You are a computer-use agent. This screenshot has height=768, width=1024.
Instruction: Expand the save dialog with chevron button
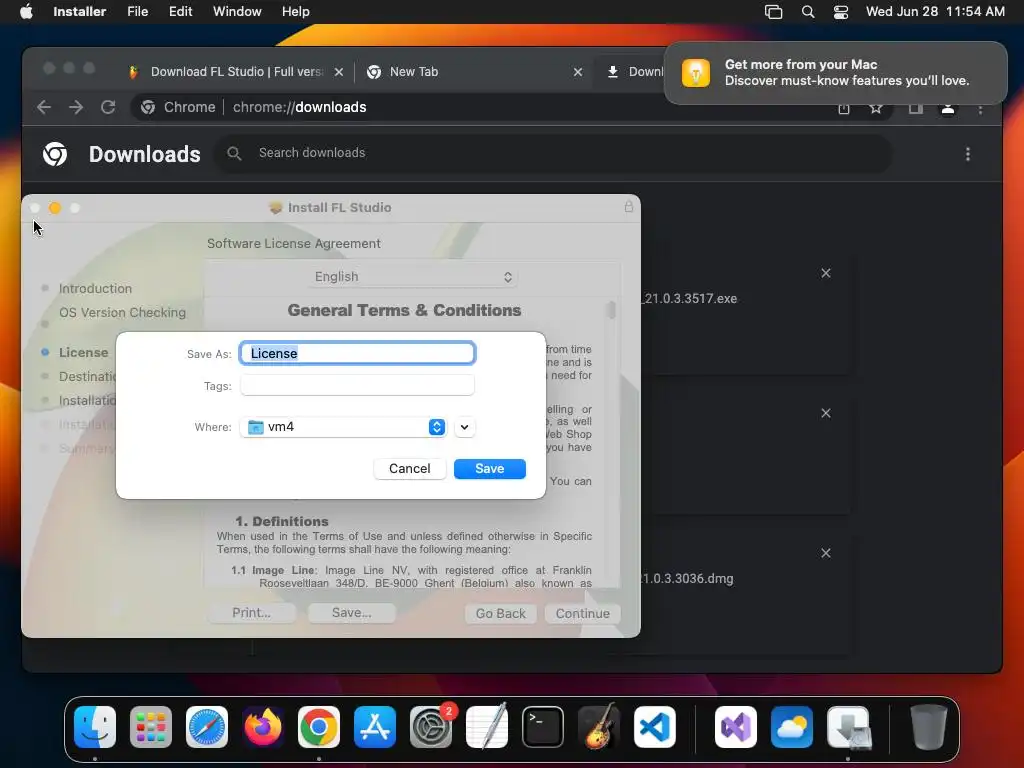pos(464,427)
